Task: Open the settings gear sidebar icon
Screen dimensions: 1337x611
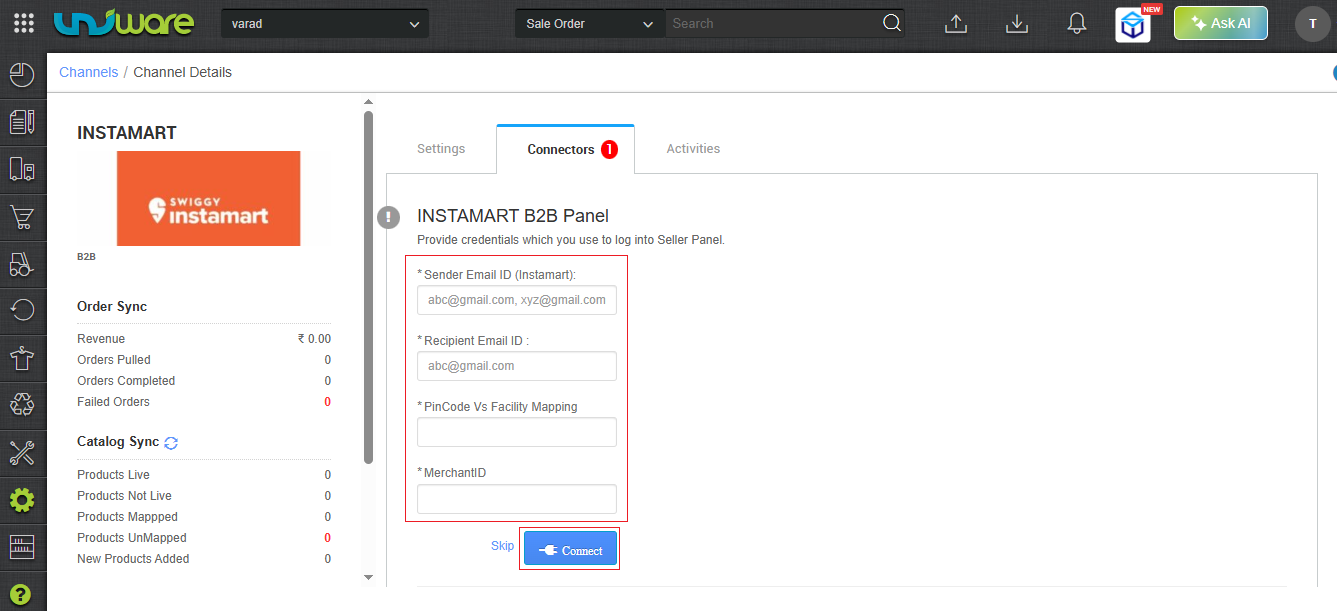Action: click(22, 499)
